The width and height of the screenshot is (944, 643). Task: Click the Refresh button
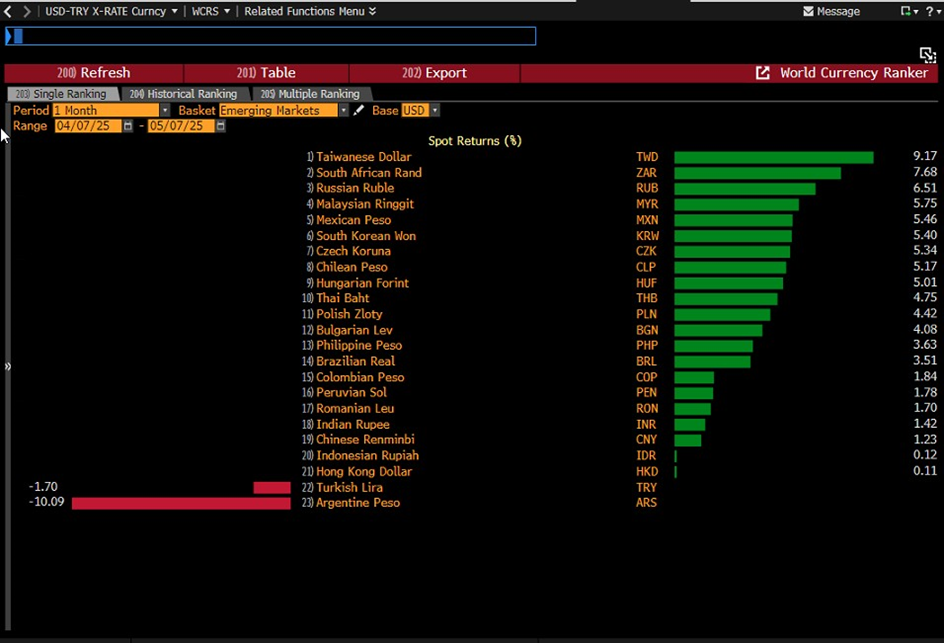(94, 73)
